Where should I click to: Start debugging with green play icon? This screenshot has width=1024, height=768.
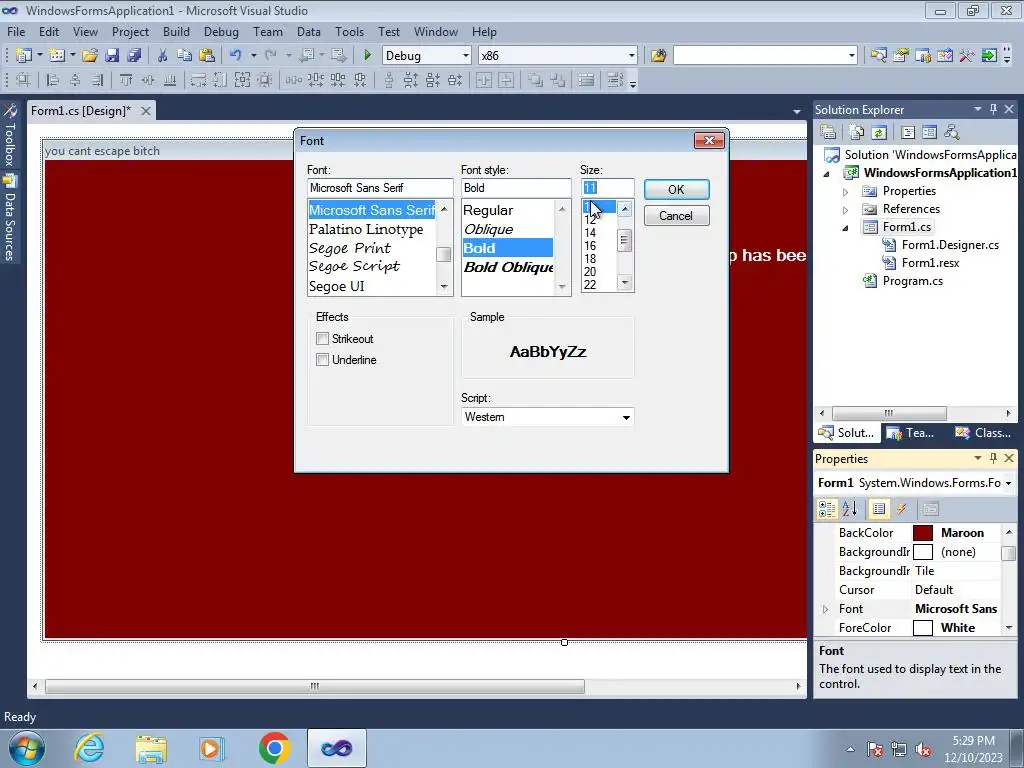click(367, 56)
